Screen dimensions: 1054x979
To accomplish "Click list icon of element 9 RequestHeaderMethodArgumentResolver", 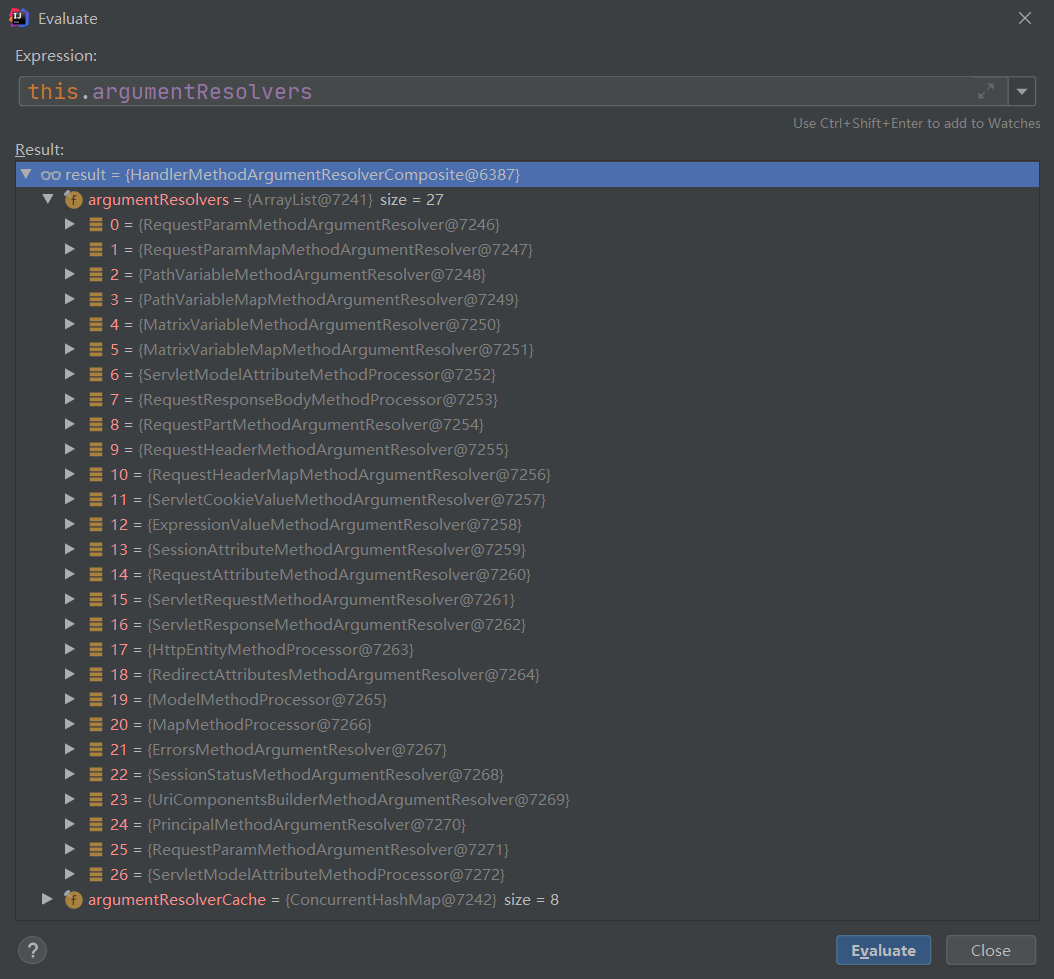I will coord(96,449).
